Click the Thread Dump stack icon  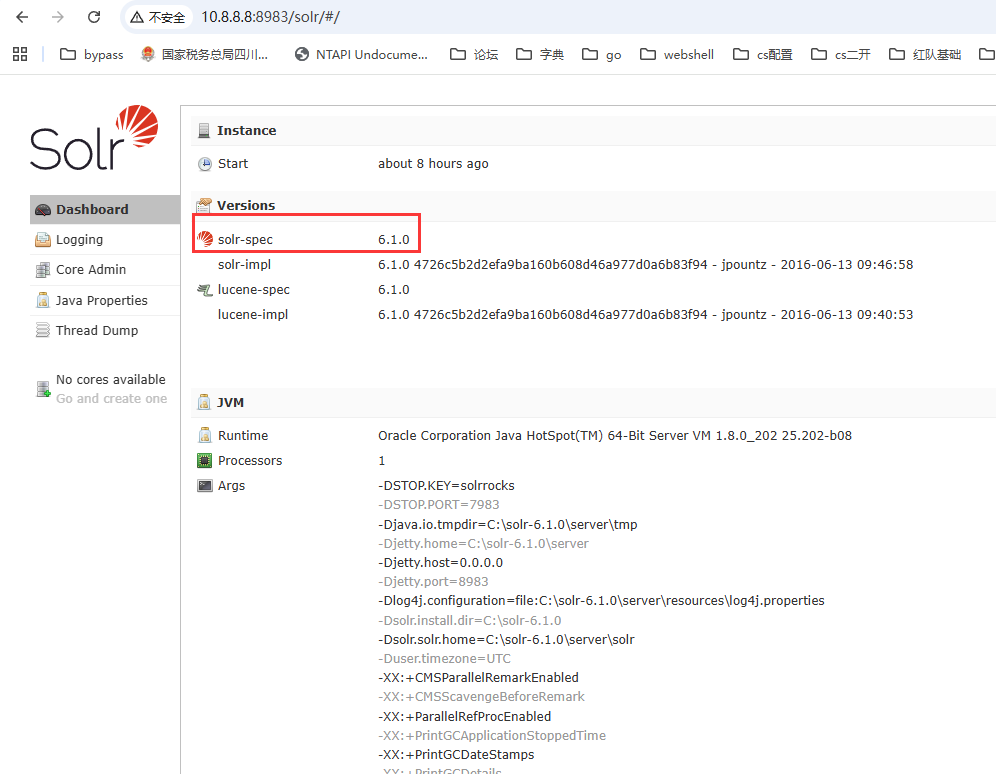click(43, 330)
